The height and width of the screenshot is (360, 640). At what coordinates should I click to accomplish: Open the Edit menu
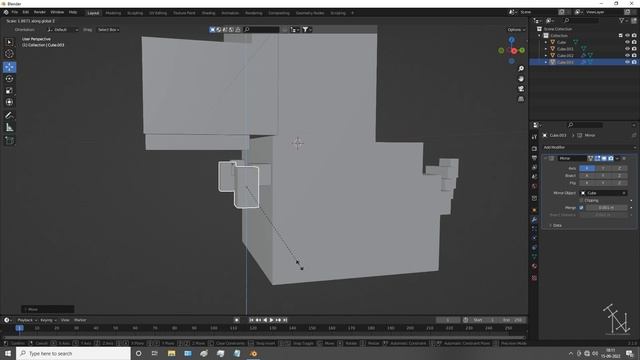coord(26,13)
